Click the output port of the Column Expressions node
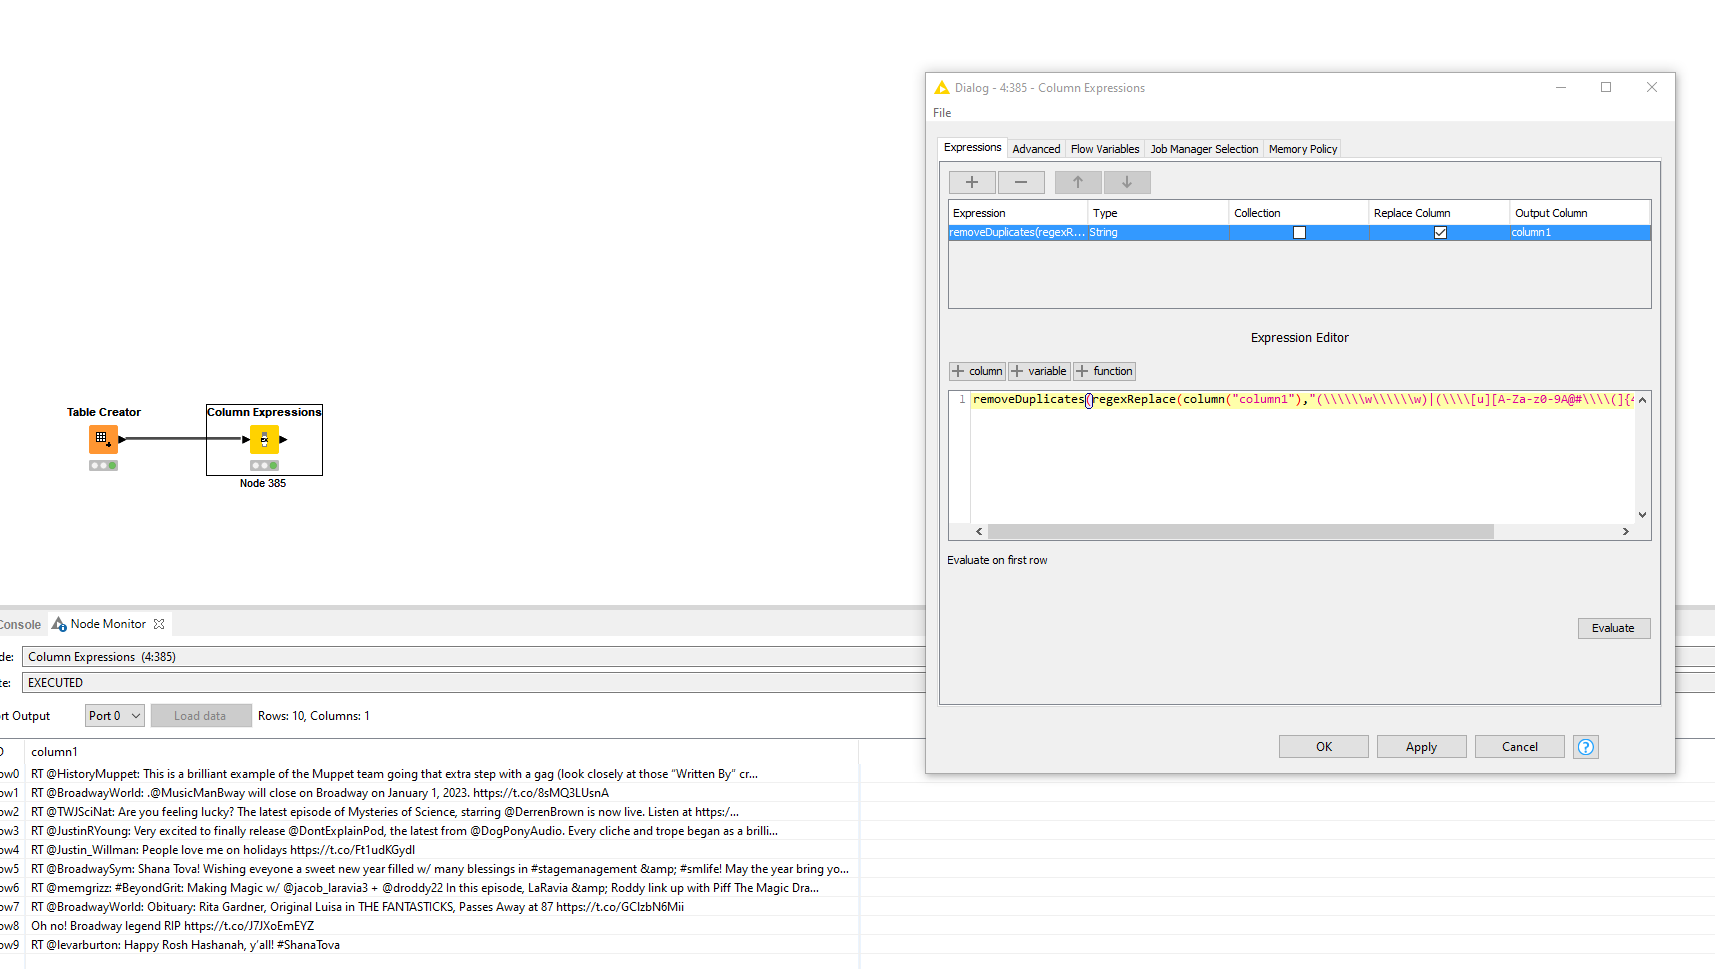Screen dimensions: 1715x969 point(282,438)
